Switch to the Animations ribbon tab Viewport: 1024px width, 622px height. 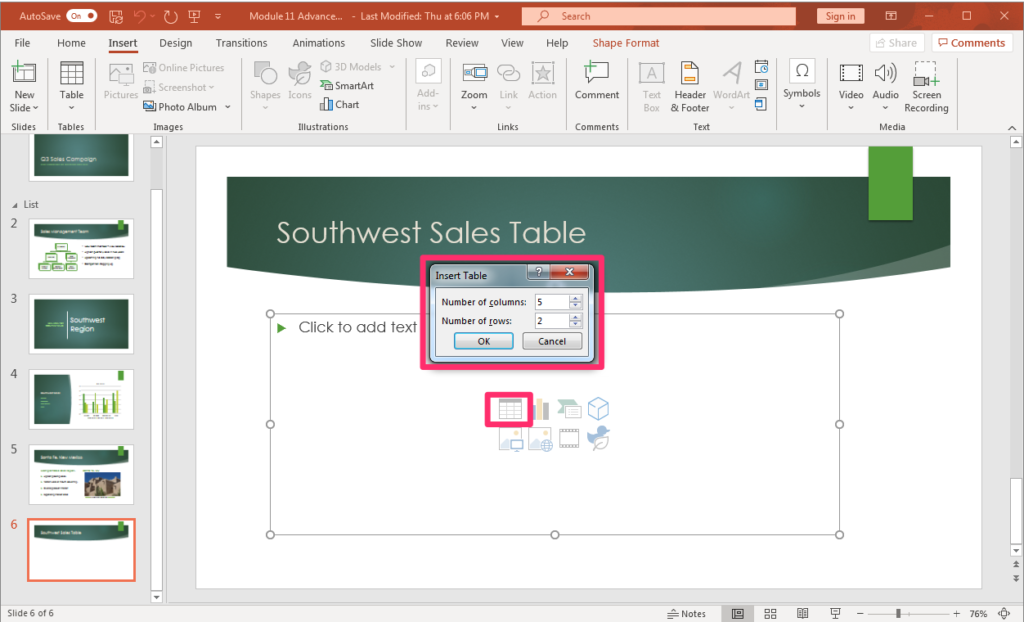click(x=318, y=43)
